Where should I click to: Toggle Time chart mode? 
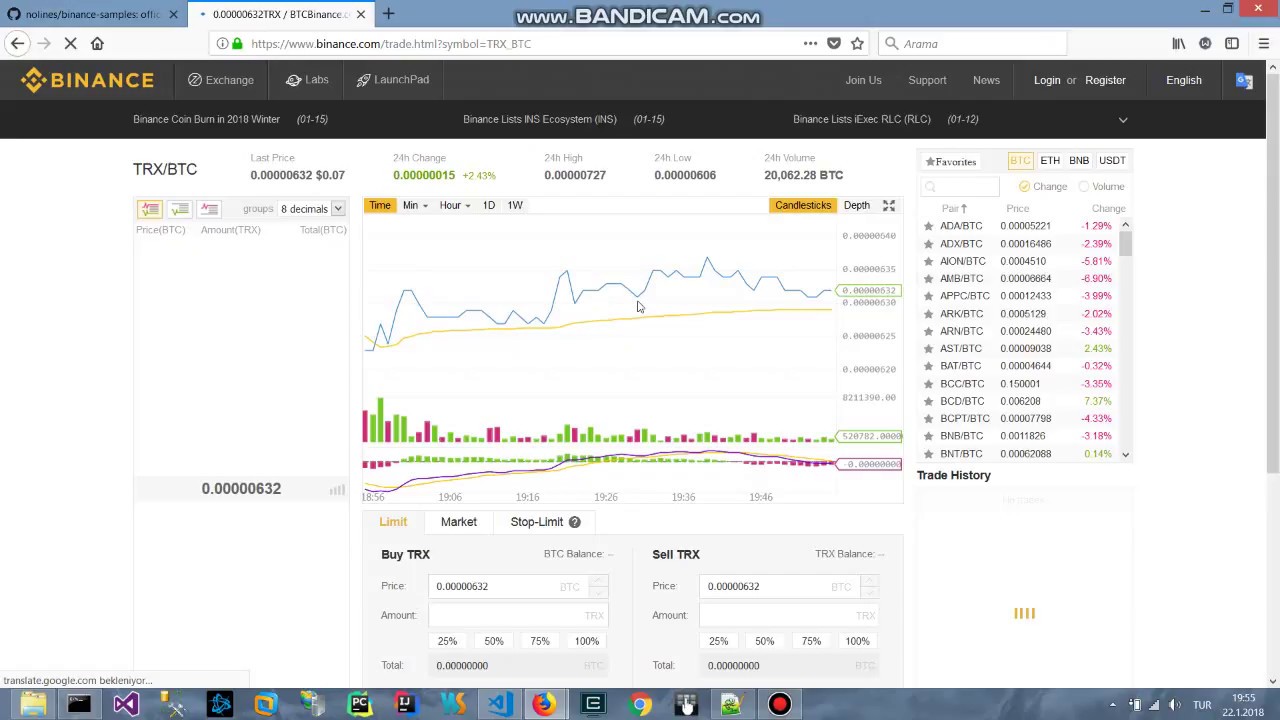pyautogui.click(x=380, y=205)
